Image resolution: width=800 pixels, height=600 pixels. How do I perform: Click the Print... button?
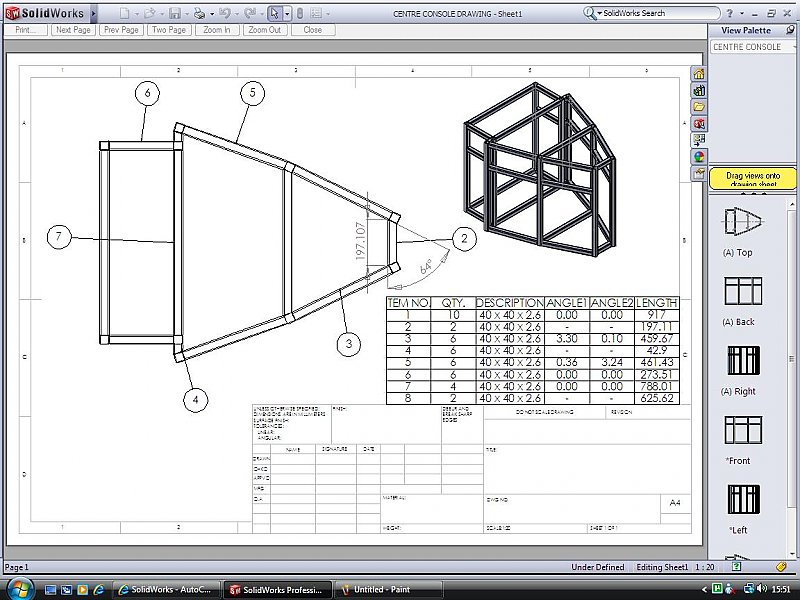point(26,30)
